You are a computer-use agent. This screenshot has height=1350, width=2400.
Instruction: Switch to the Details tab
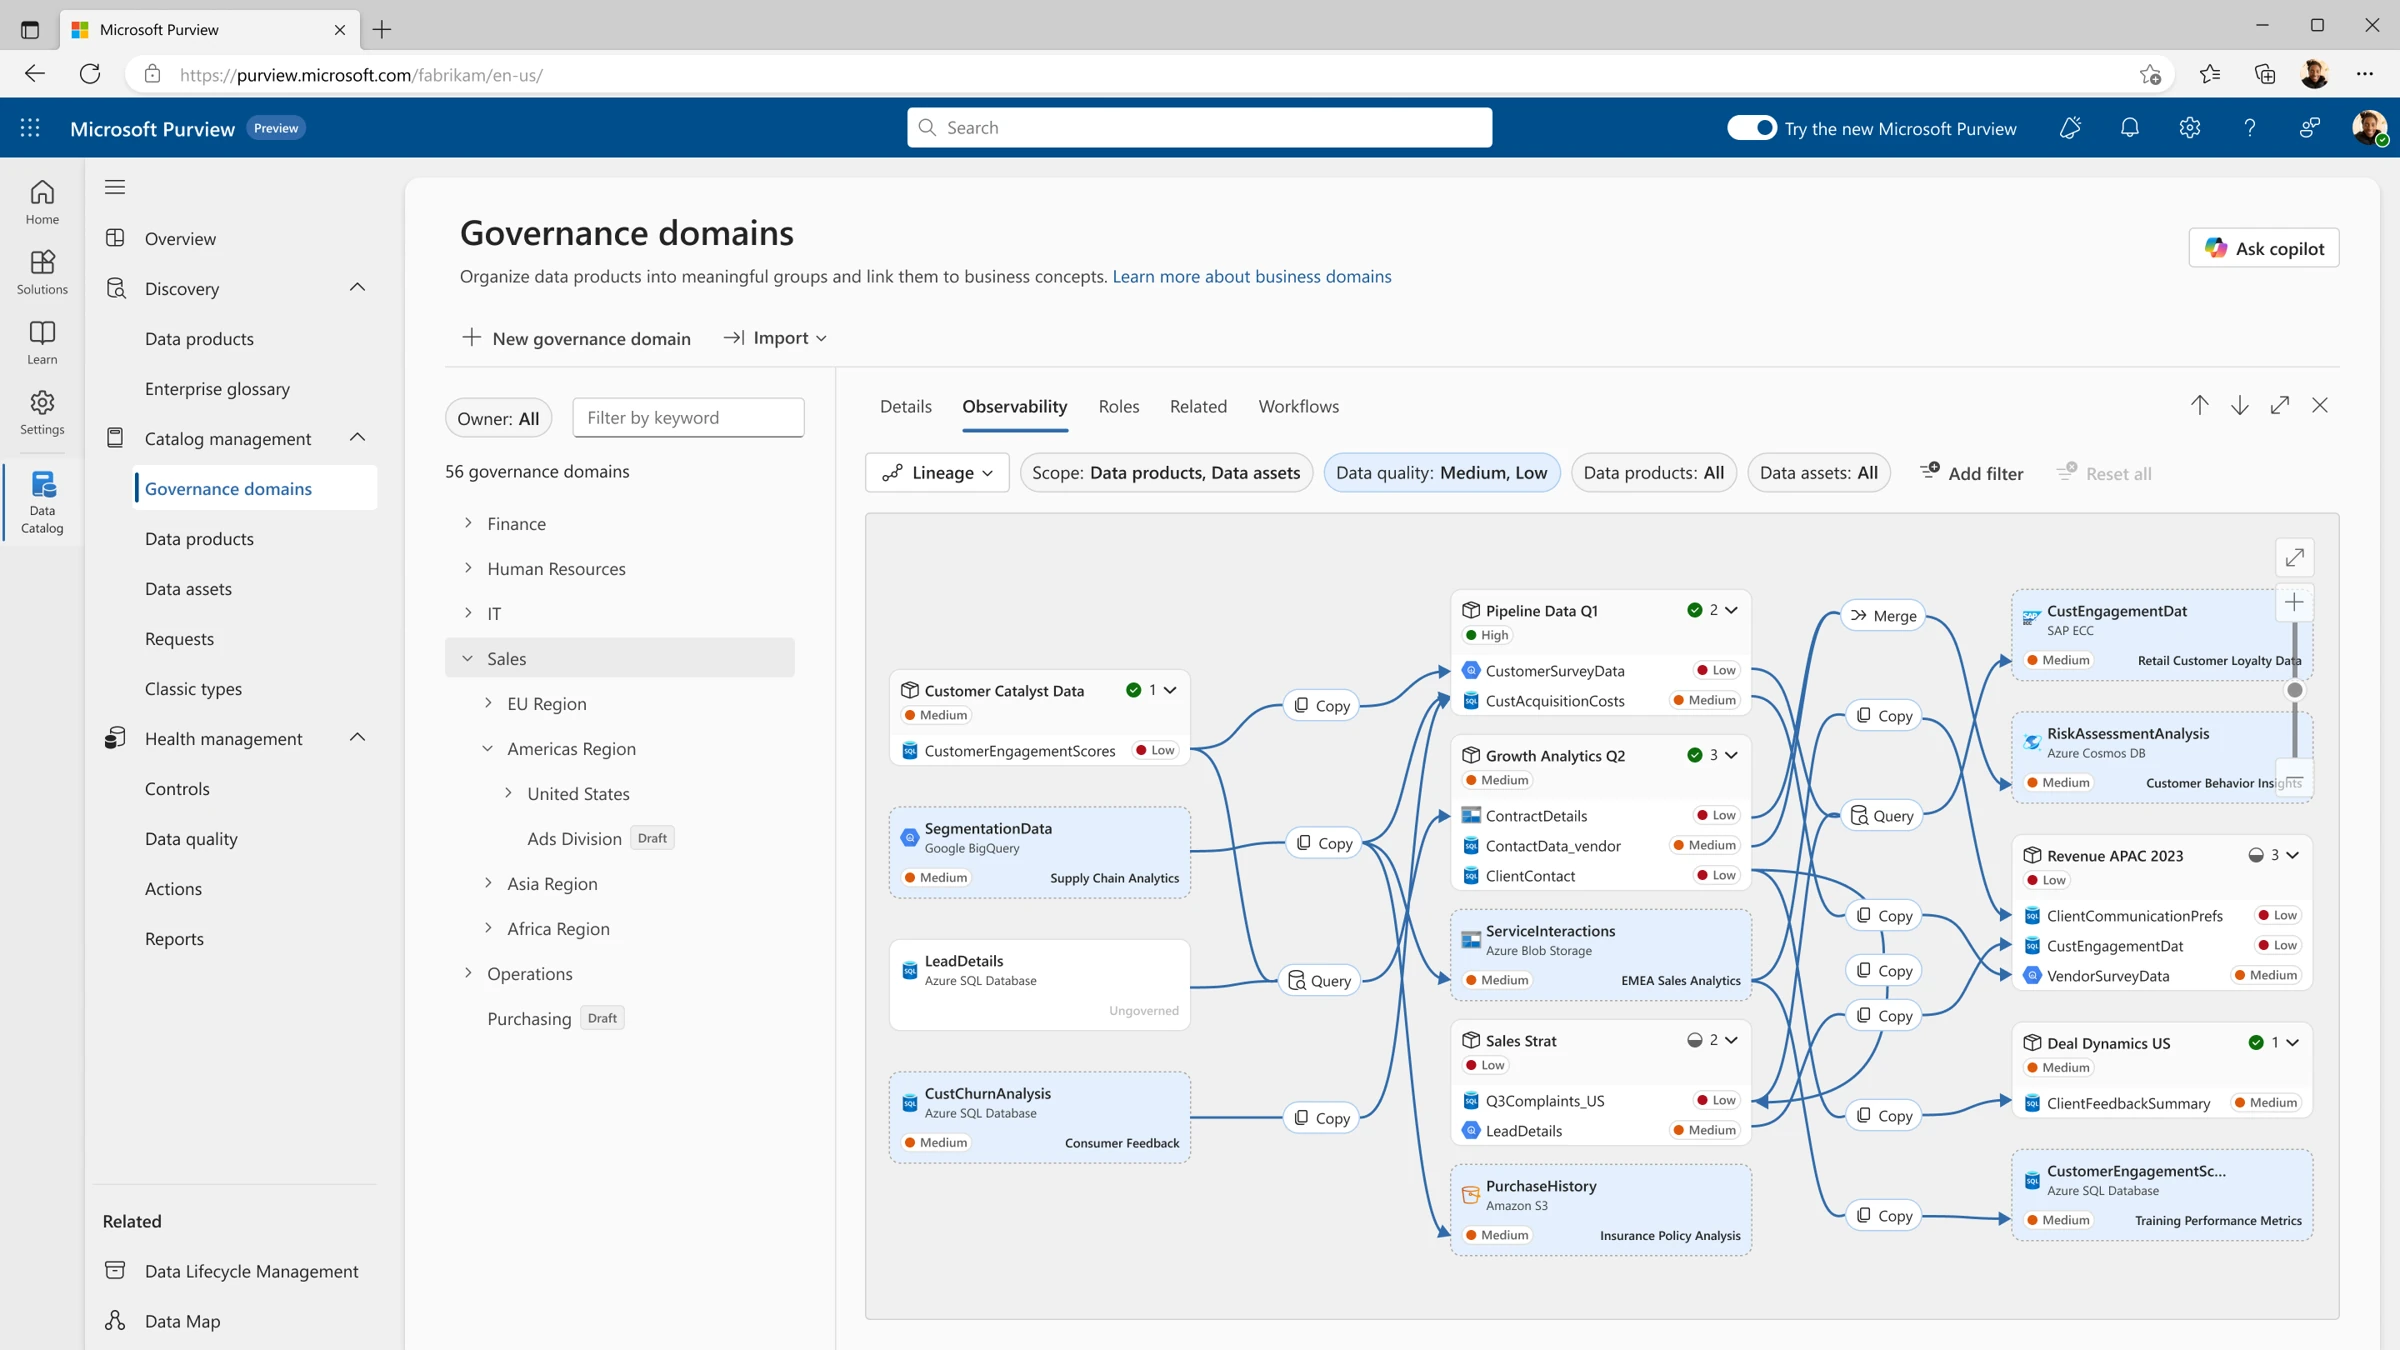(906, 406)
